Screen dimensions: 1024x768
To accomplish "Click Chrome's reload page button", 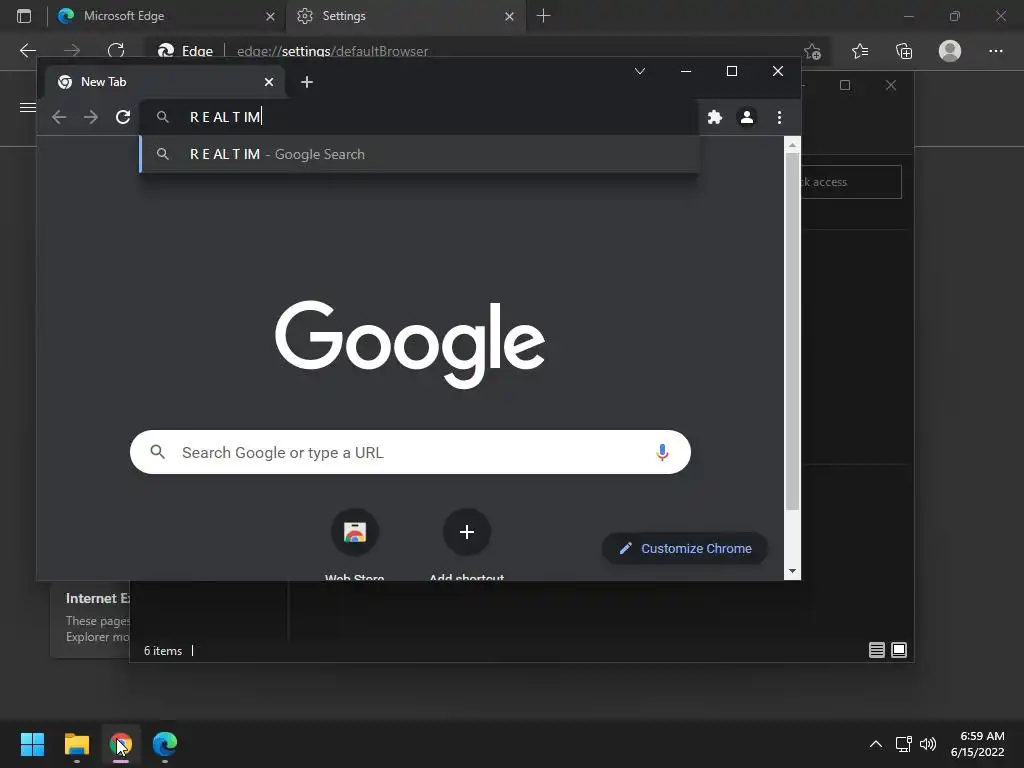I will [123, 117].
